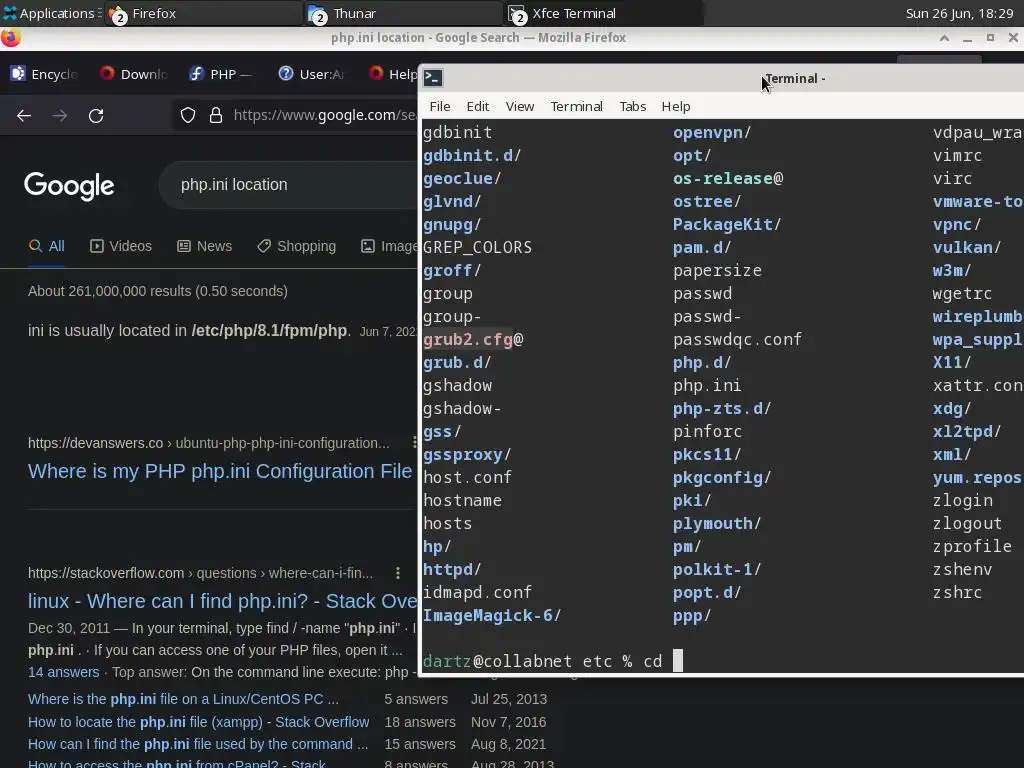This screenshot has height=768, width=1024.
Task: Open How to locate the php.ini file (xampp) link
Action: point(199,722)
